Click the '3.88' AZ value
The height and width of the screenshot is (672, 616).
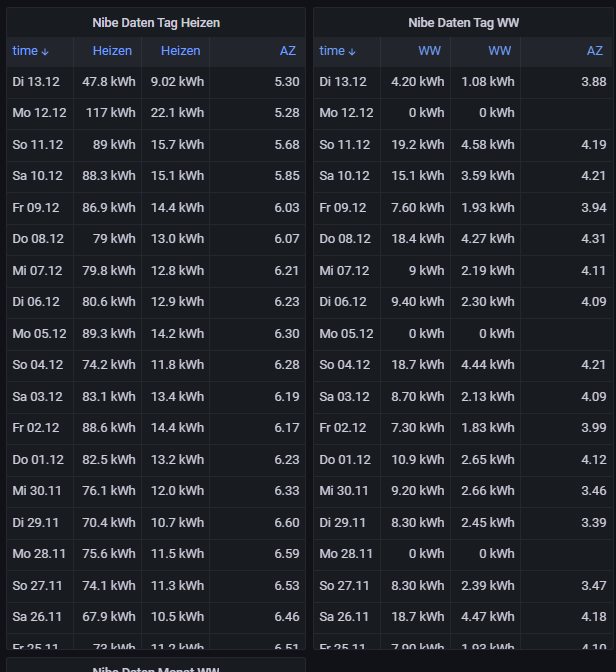coord(594,81)
